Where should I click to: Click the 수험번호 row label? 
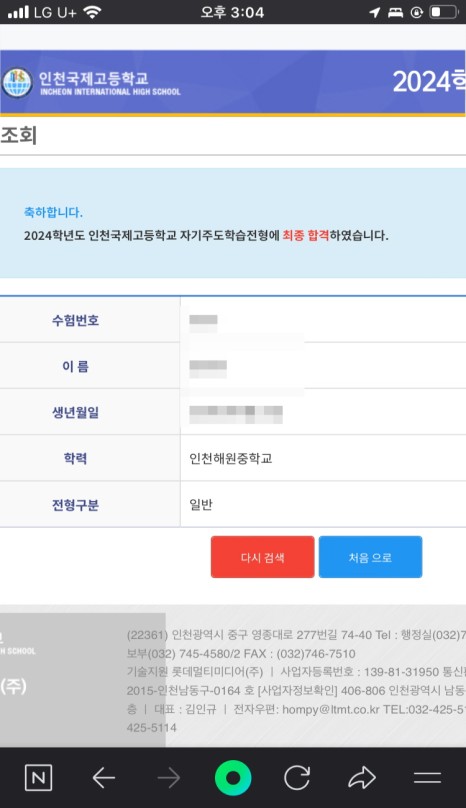[x=75, y=320]
